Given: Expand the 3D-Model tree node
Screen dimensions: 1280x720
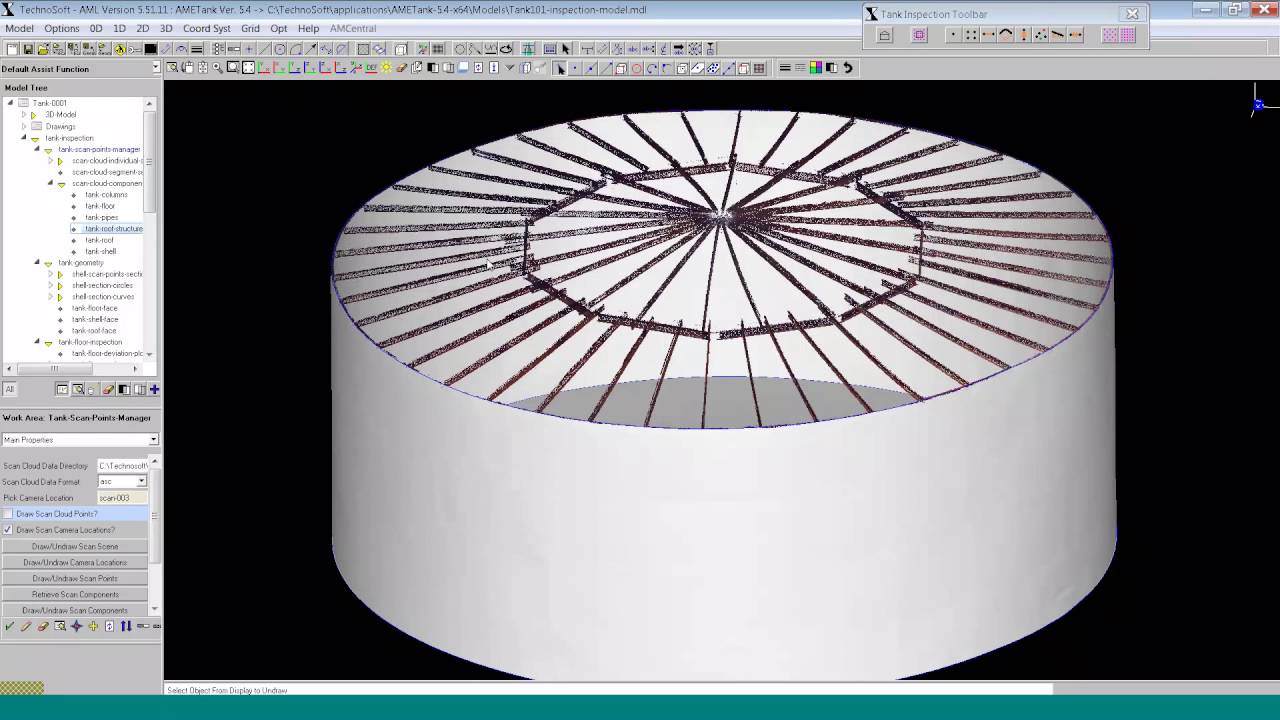Looking at the screenshot, I should [24, 115].
